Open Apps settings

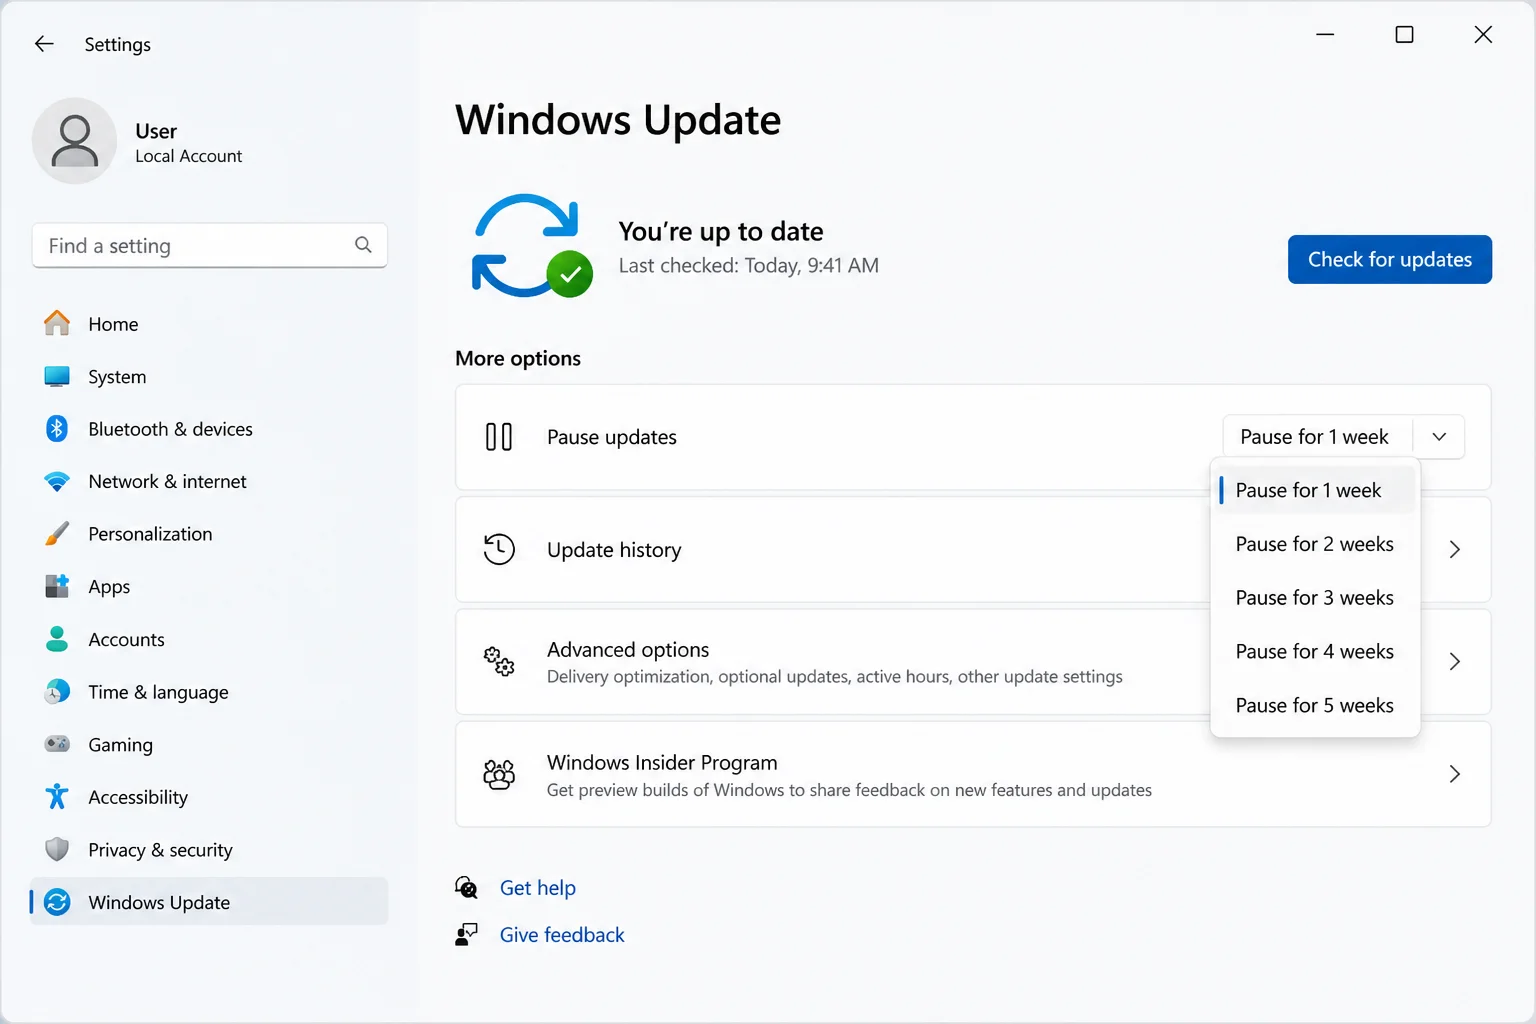click(209, 587)
